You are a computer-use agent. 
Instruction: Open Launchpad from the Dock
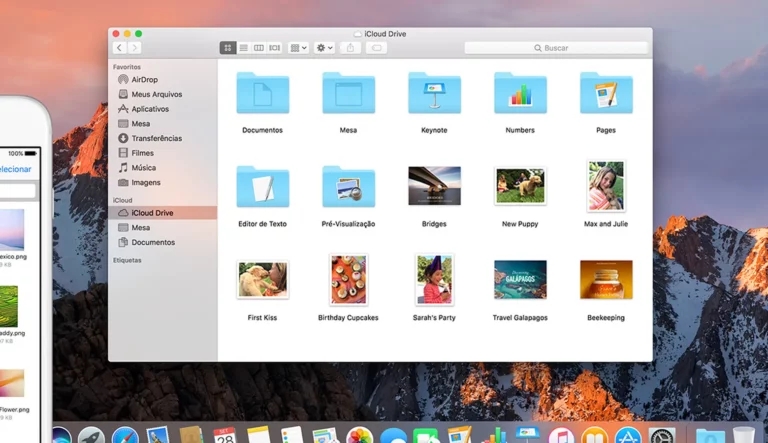click(92, 435)
